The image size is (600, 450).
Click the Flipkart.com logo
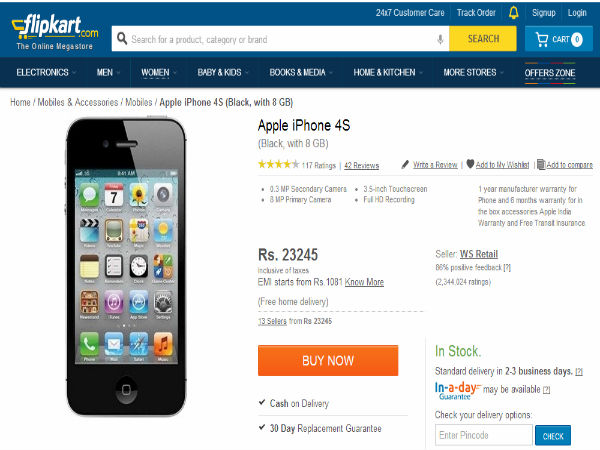click(x=55, y=32)
